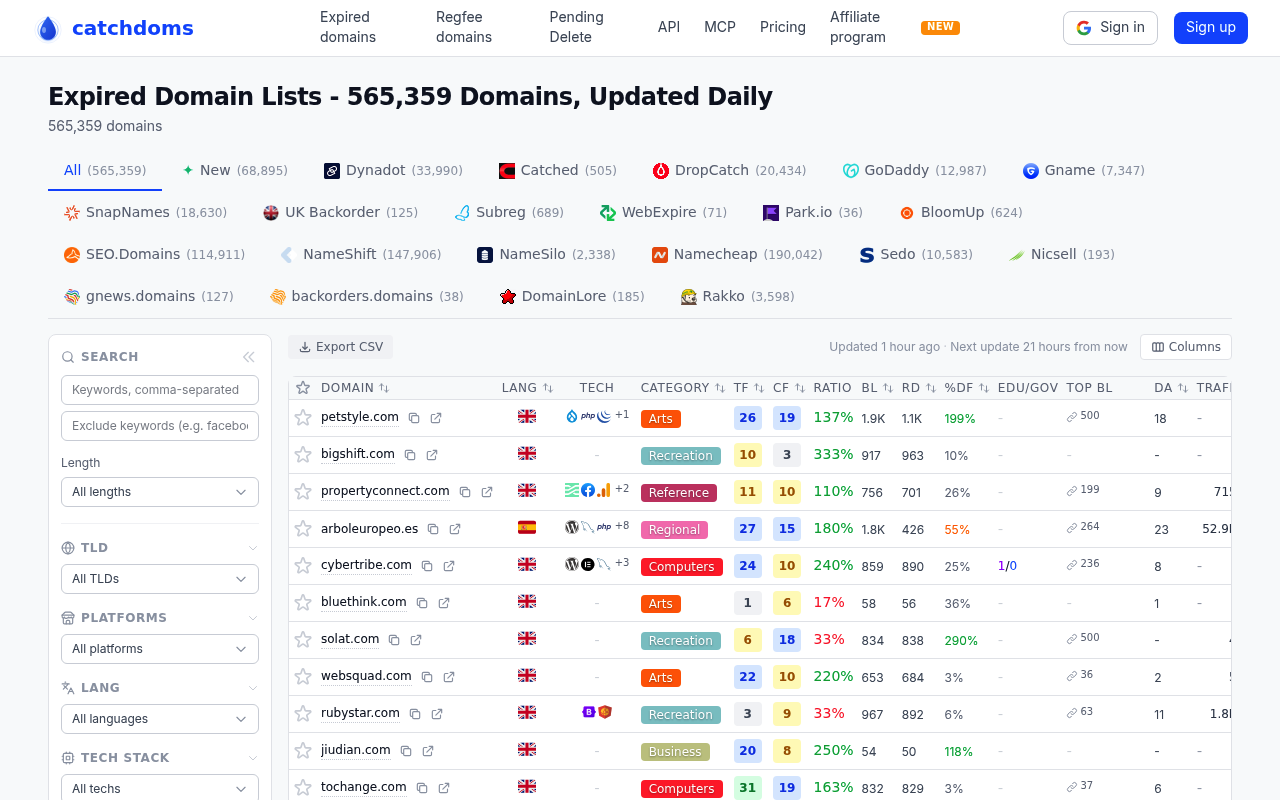The height and width of the screenshot is (800, 1280).
Task: Click the Sign up button
Action: (1211, 28)
